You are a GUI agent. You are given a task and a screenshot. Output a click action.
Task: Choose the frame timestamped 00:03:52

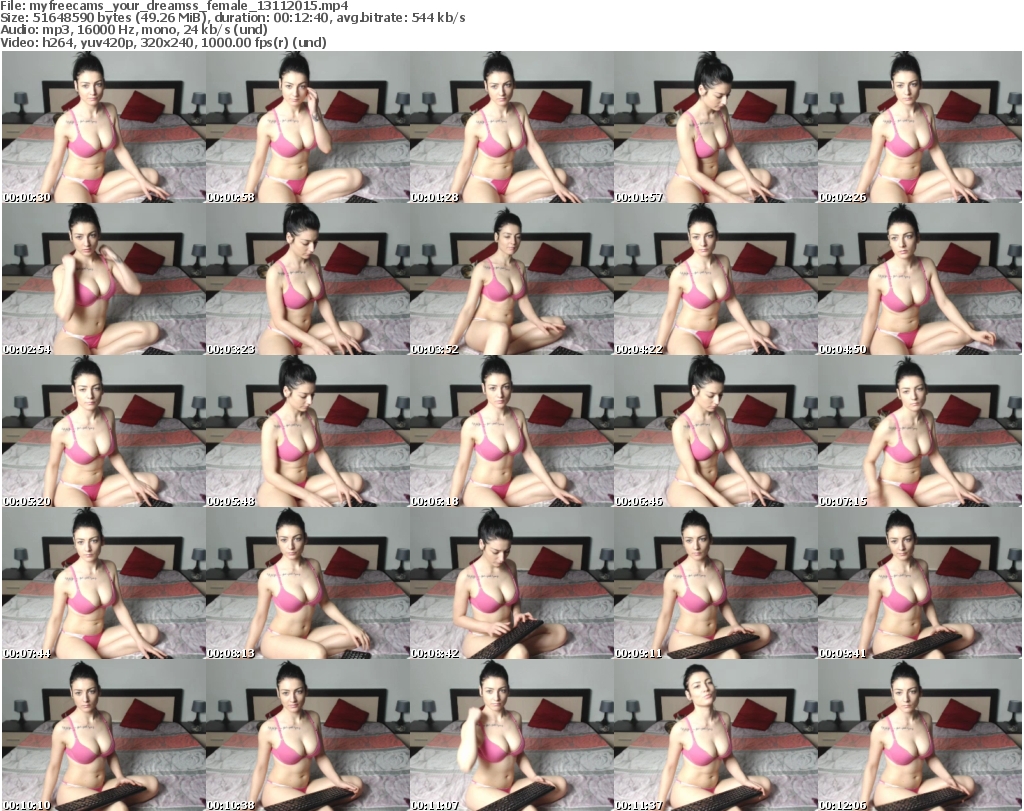click(x=511, y=279)
